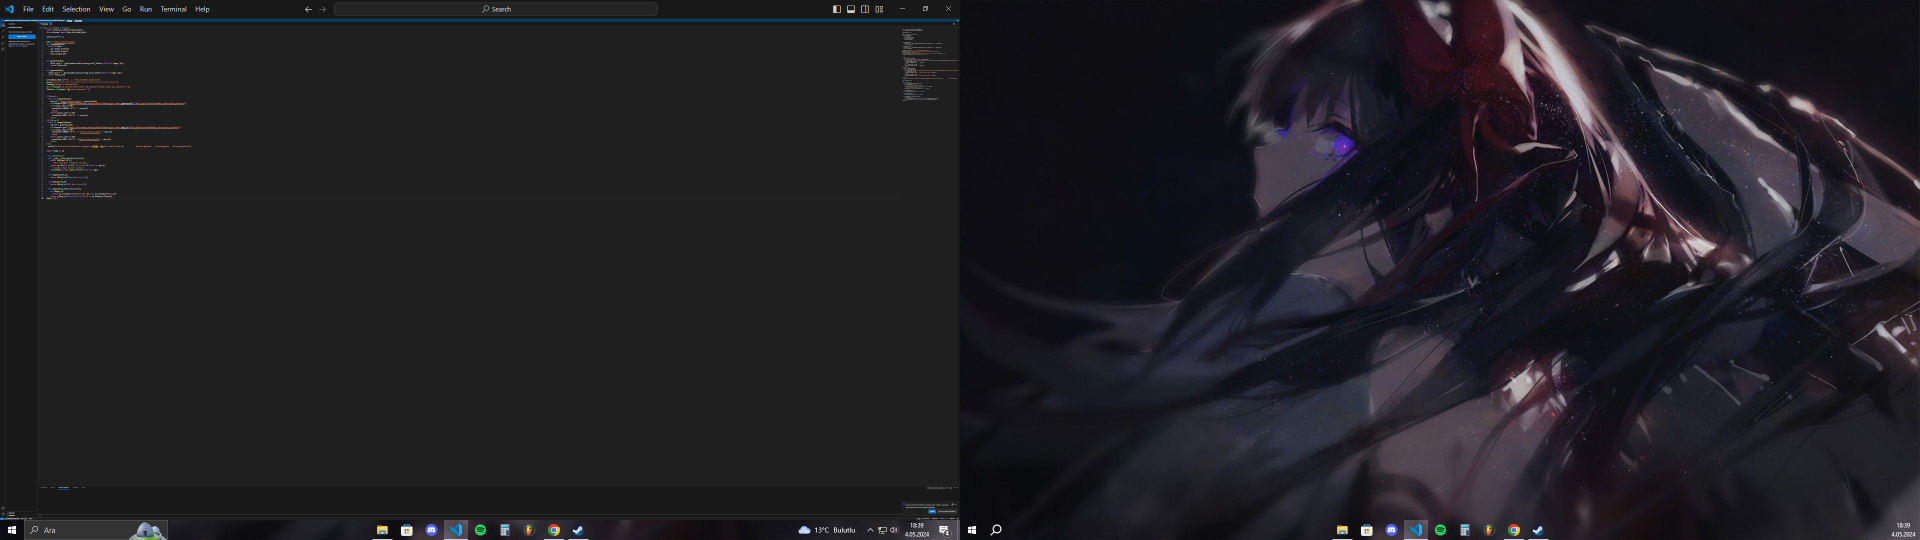Open Chrome from primary taskbar

[x=554, y=530]
